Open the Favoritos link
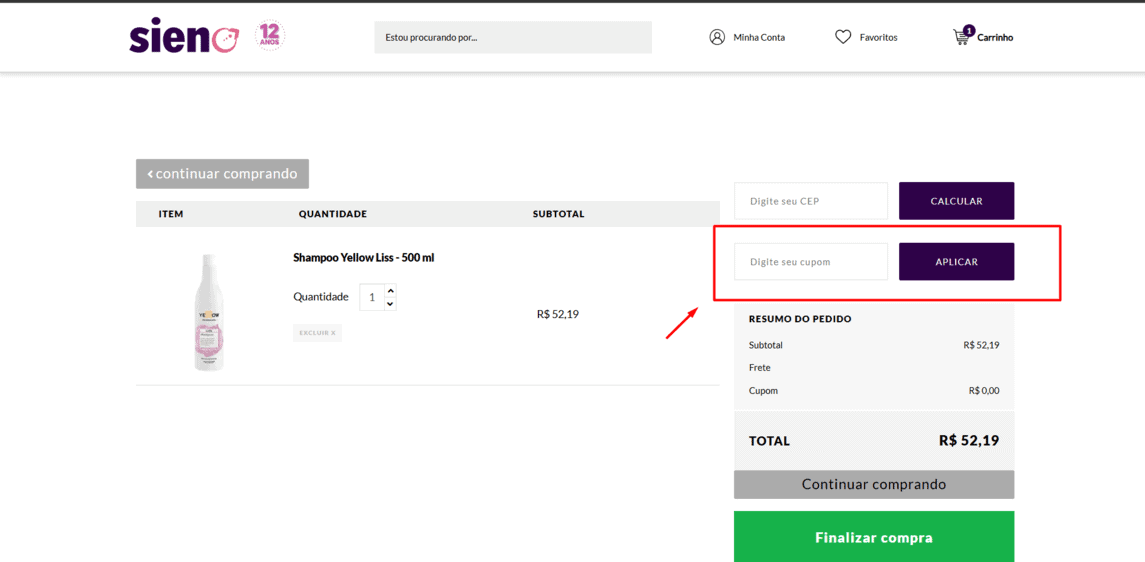This screenshot has height=562, width=1145. pos(878,37)
